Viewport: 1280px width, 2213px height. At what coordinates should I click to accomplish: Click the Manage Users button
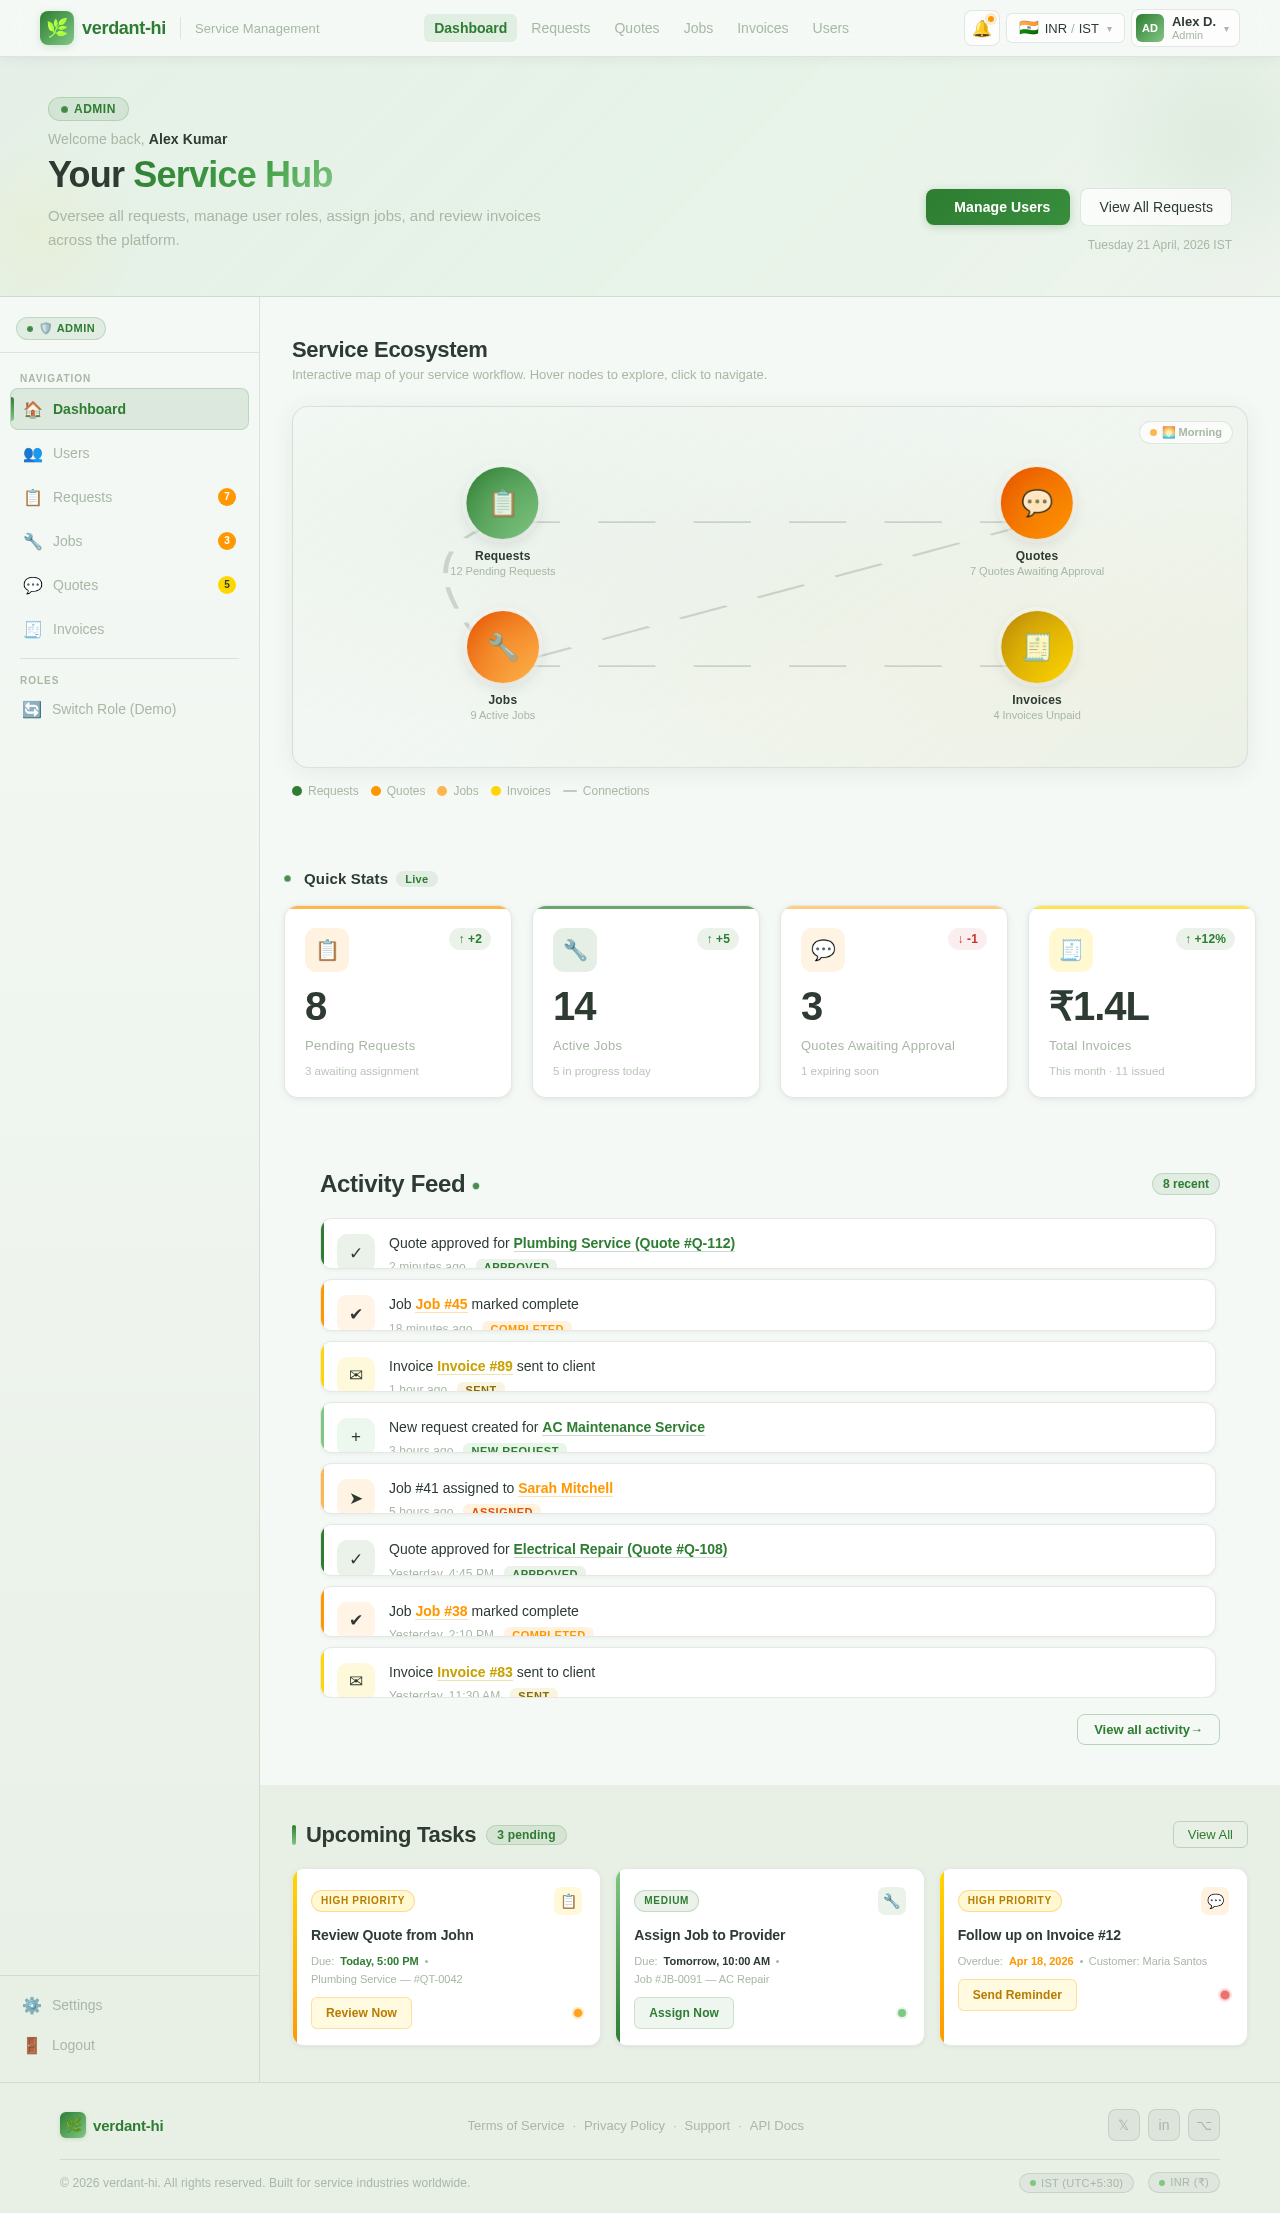[x=998, y=207]
